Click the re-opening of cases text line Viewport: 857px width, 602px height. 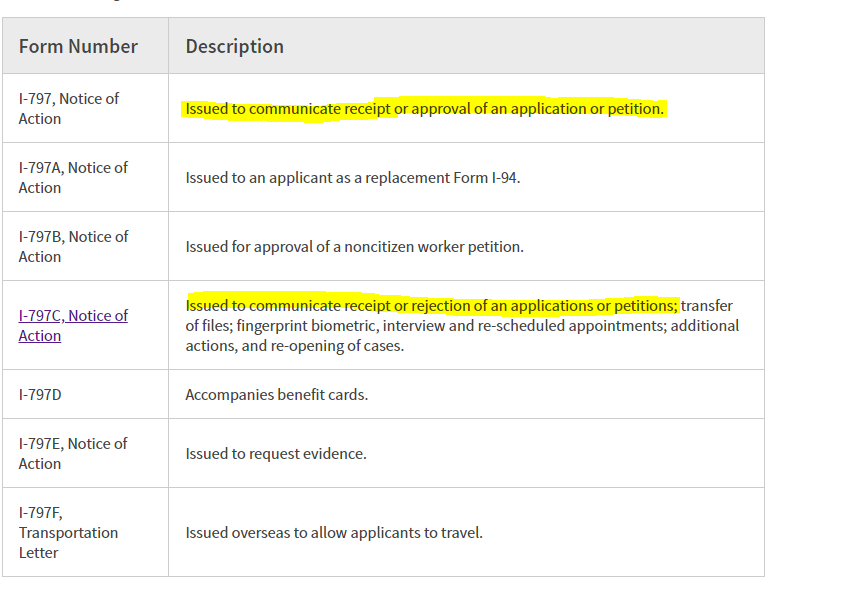[295, 346]
